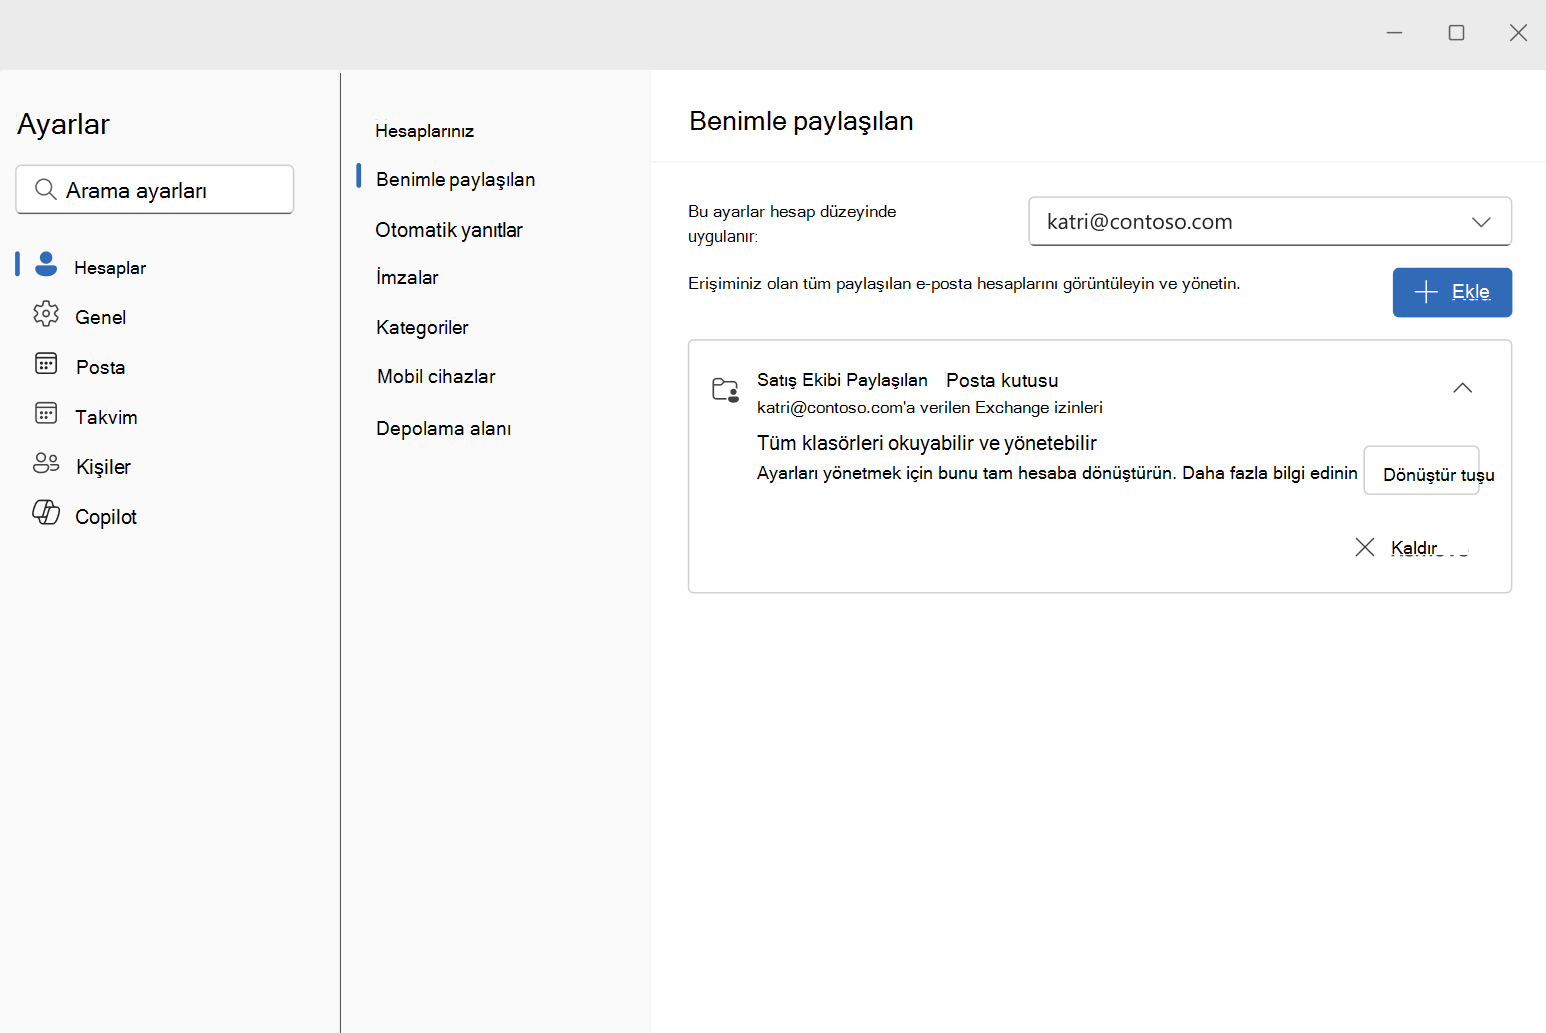Select Kişiler in the sidebar

click(x=103, y=467)
